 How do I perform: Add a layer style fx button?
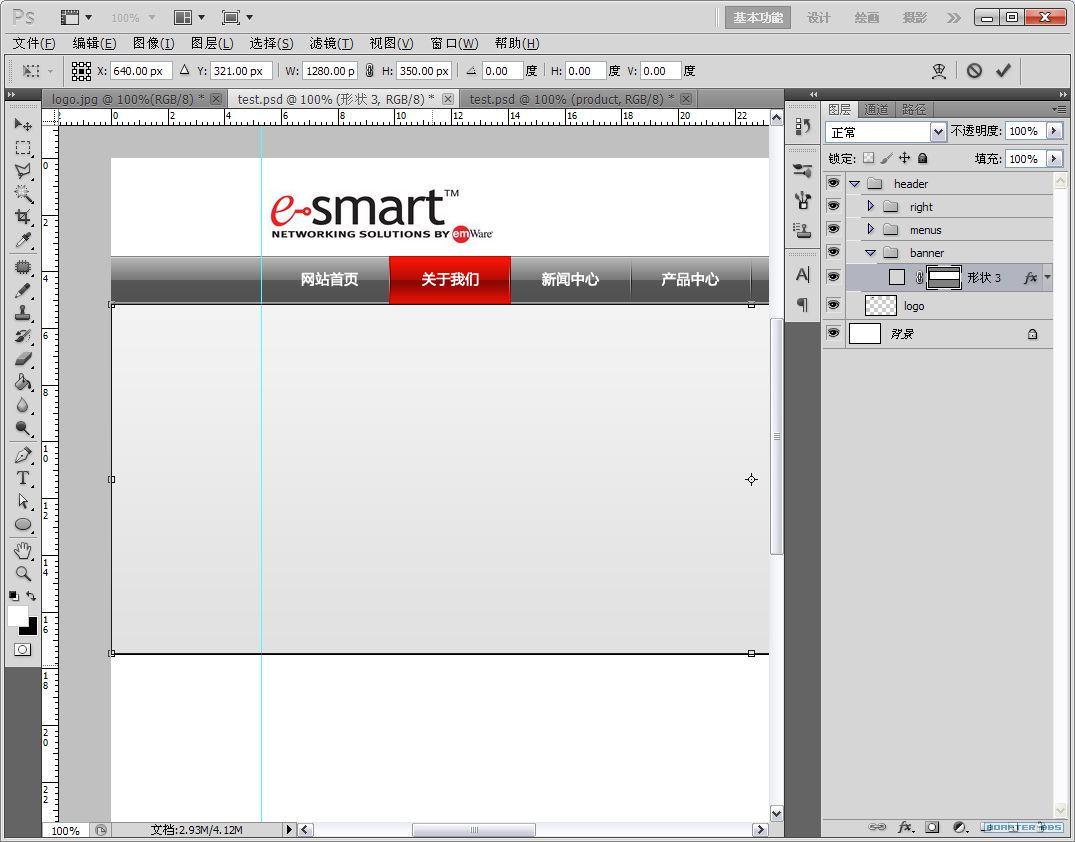pyautogui.click(x=905, y=827)
